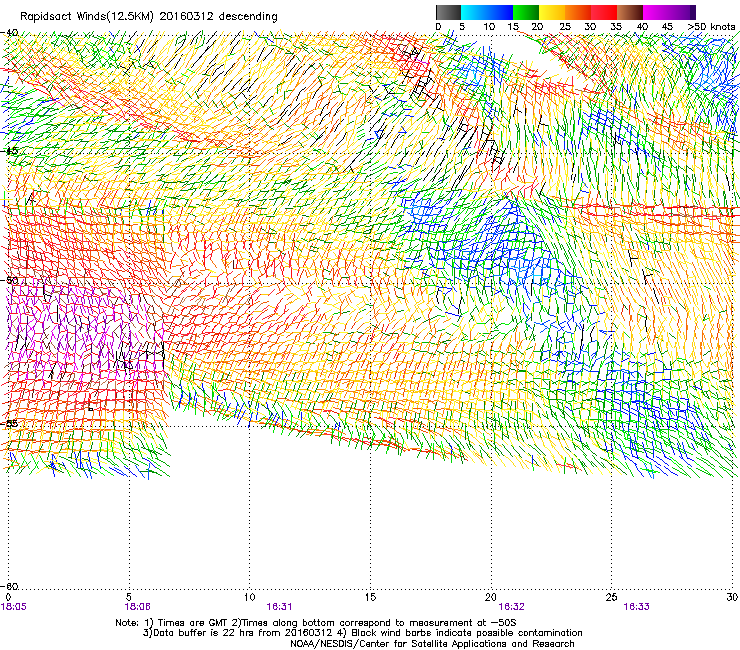This screenshot has height=650, width=740.
Task: Click the cyan-blue 5-15 knots legend segment
Action: pyautogui.click(x=487, y=12)
